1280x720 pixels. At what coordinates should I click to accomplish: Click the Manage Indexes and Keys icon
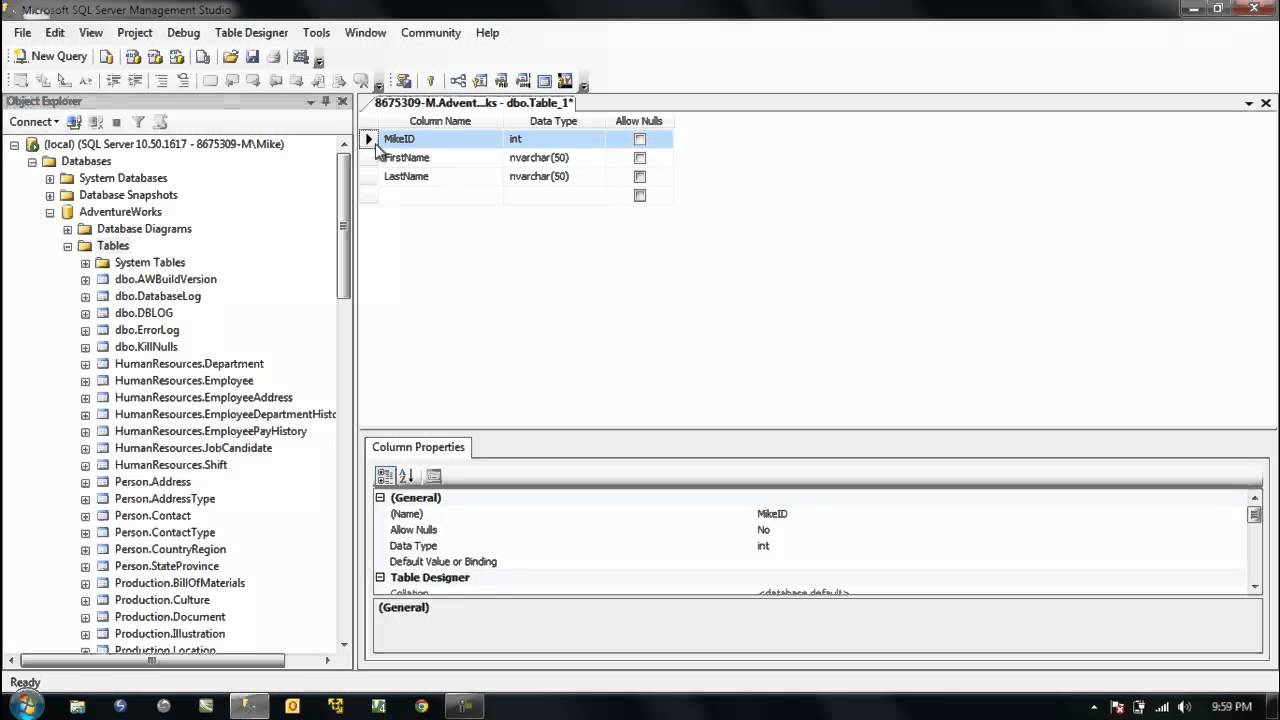[480, 81]
